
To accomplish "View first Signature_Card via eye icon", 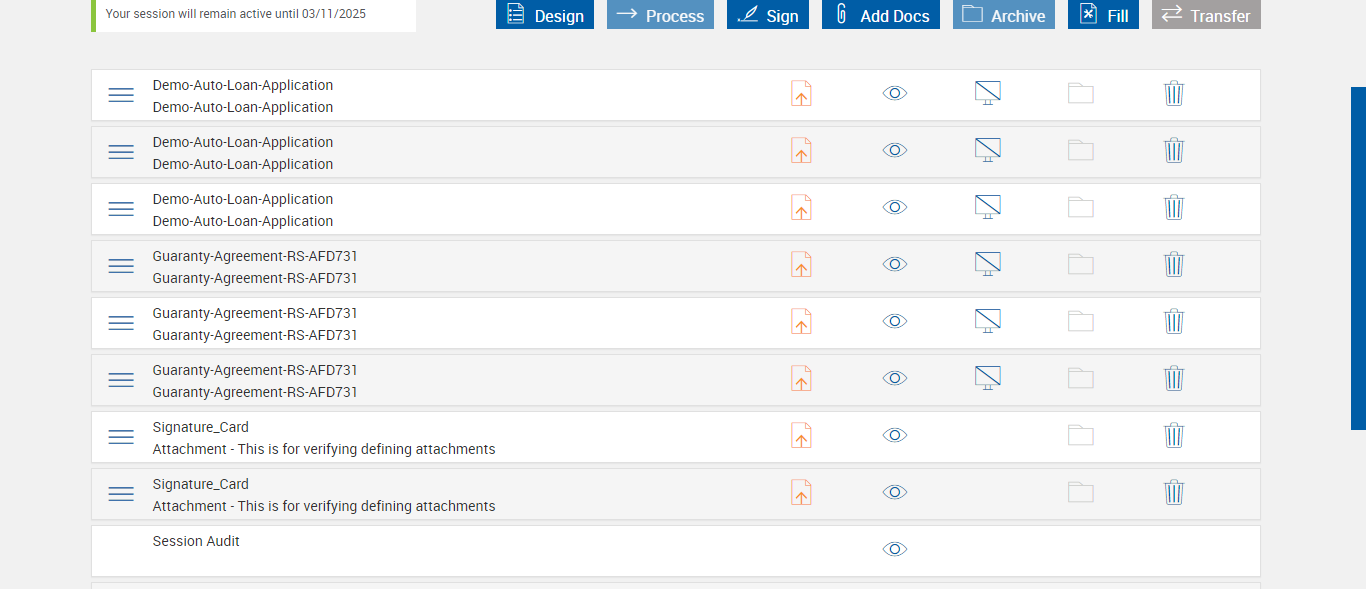I will [895, 435].
